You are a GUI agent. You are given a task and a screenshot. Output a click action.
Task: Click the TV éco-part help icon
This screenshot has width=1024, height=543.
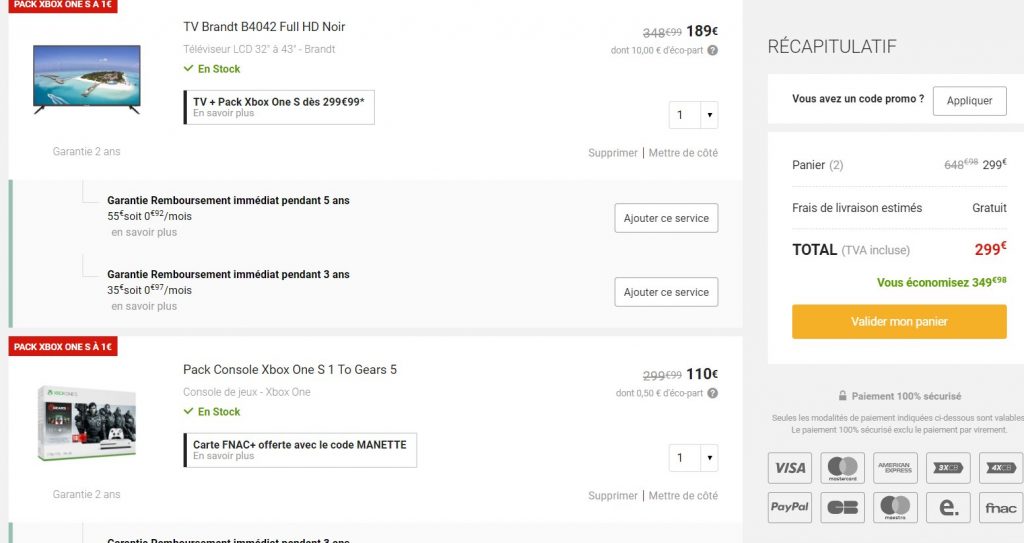712,50
